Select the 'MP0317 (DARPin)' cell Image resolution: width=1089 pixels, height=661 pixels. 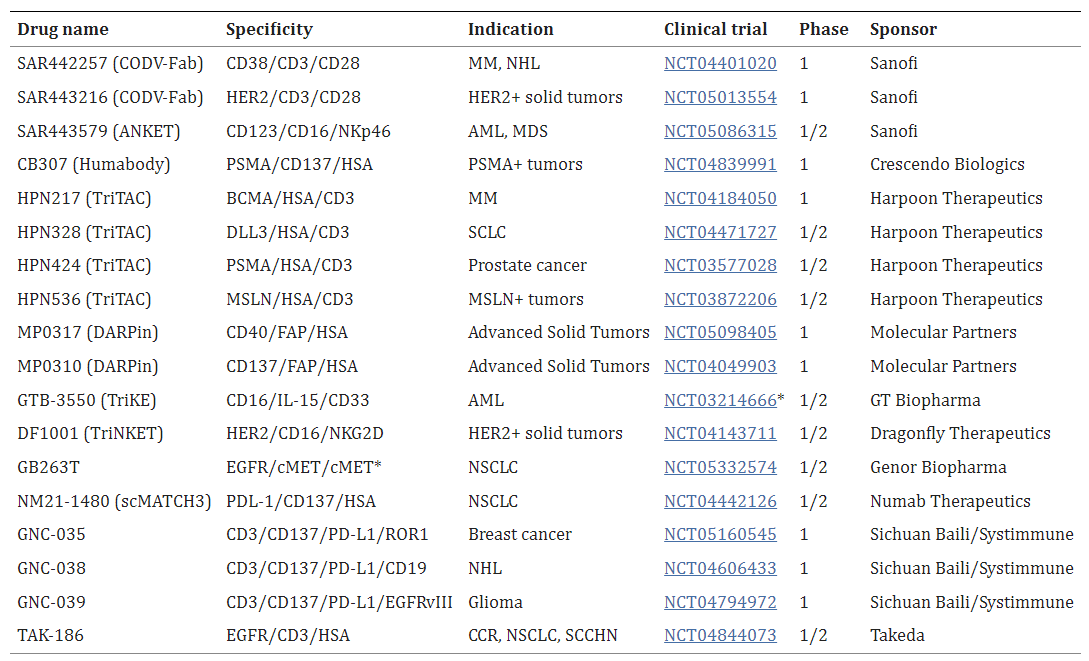[x=88, y=333]
